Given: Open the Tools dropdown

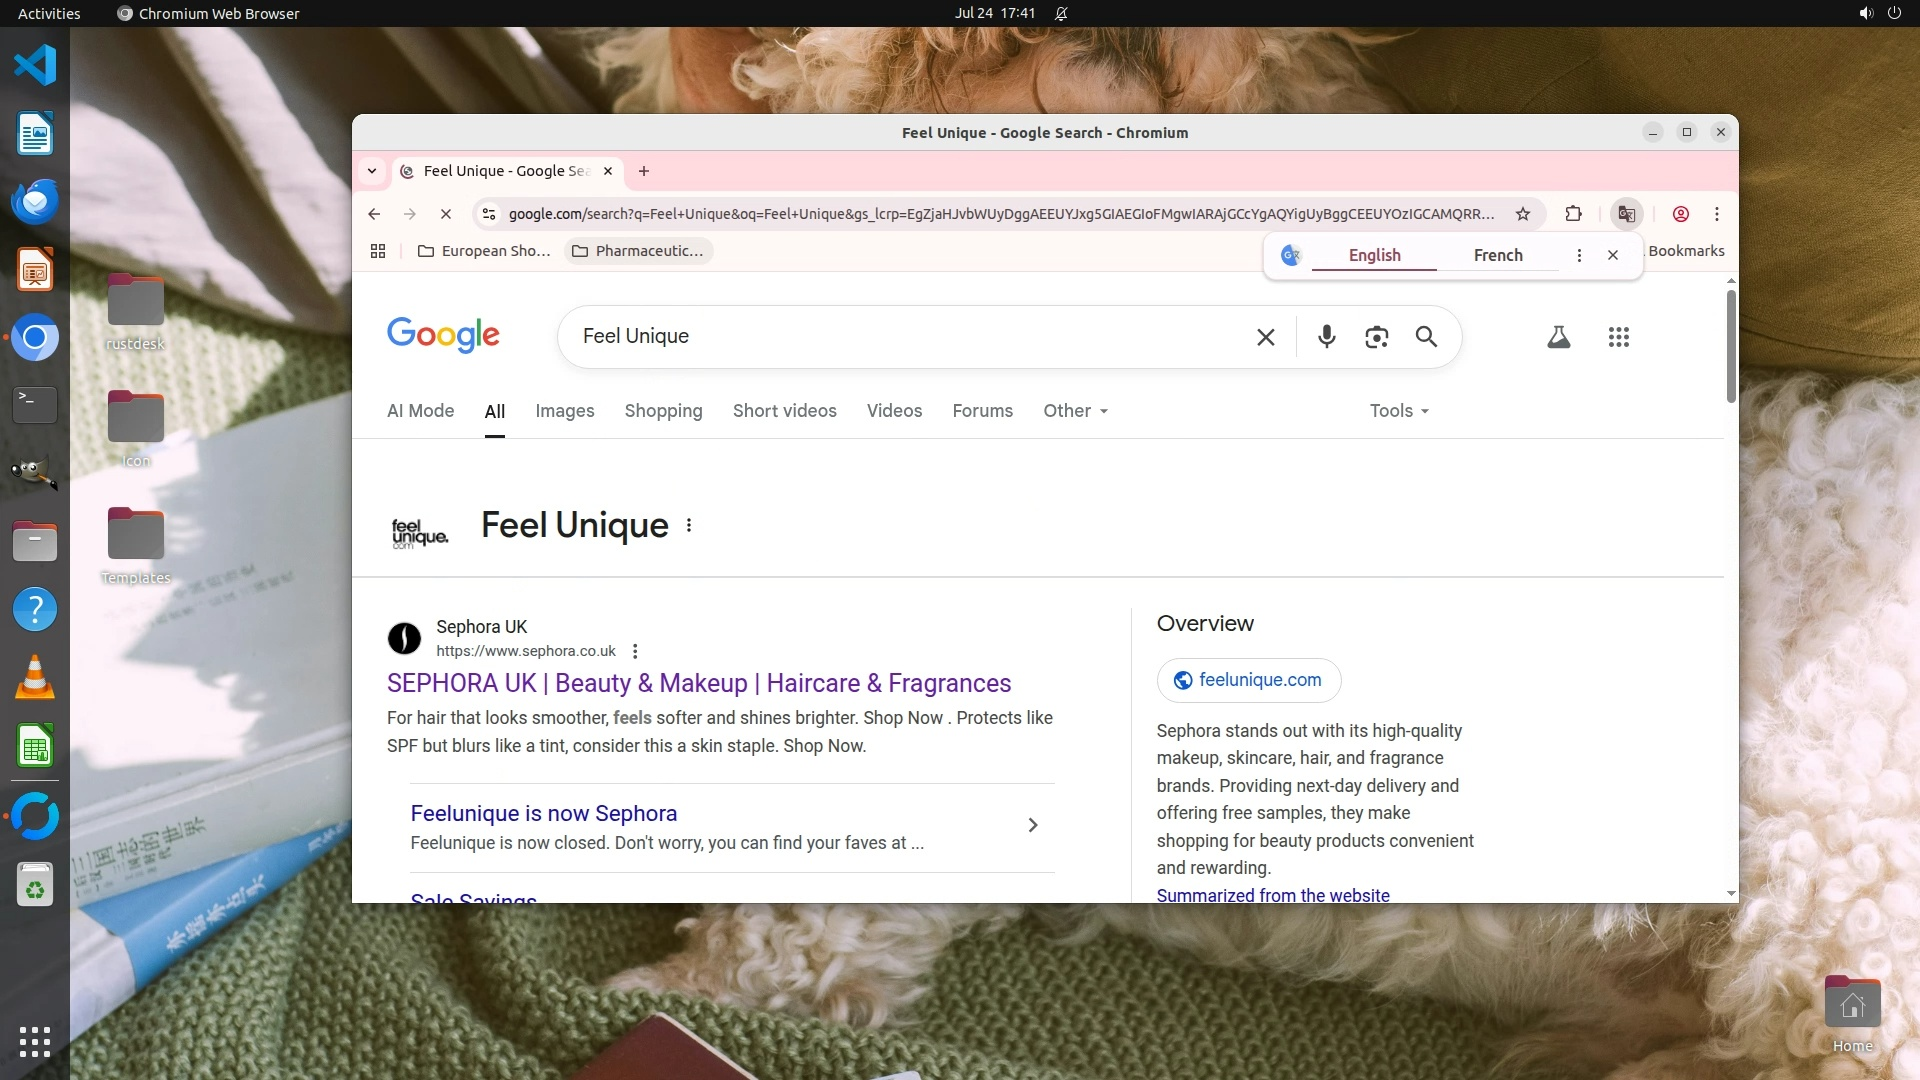Looking at the screenshot, I should 1398,411.
